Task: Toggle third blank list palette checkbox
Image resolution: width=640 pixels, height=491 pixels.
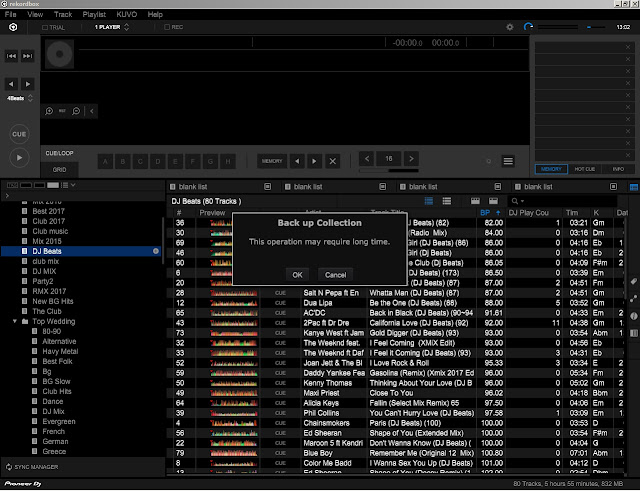Action: (498, 187)
